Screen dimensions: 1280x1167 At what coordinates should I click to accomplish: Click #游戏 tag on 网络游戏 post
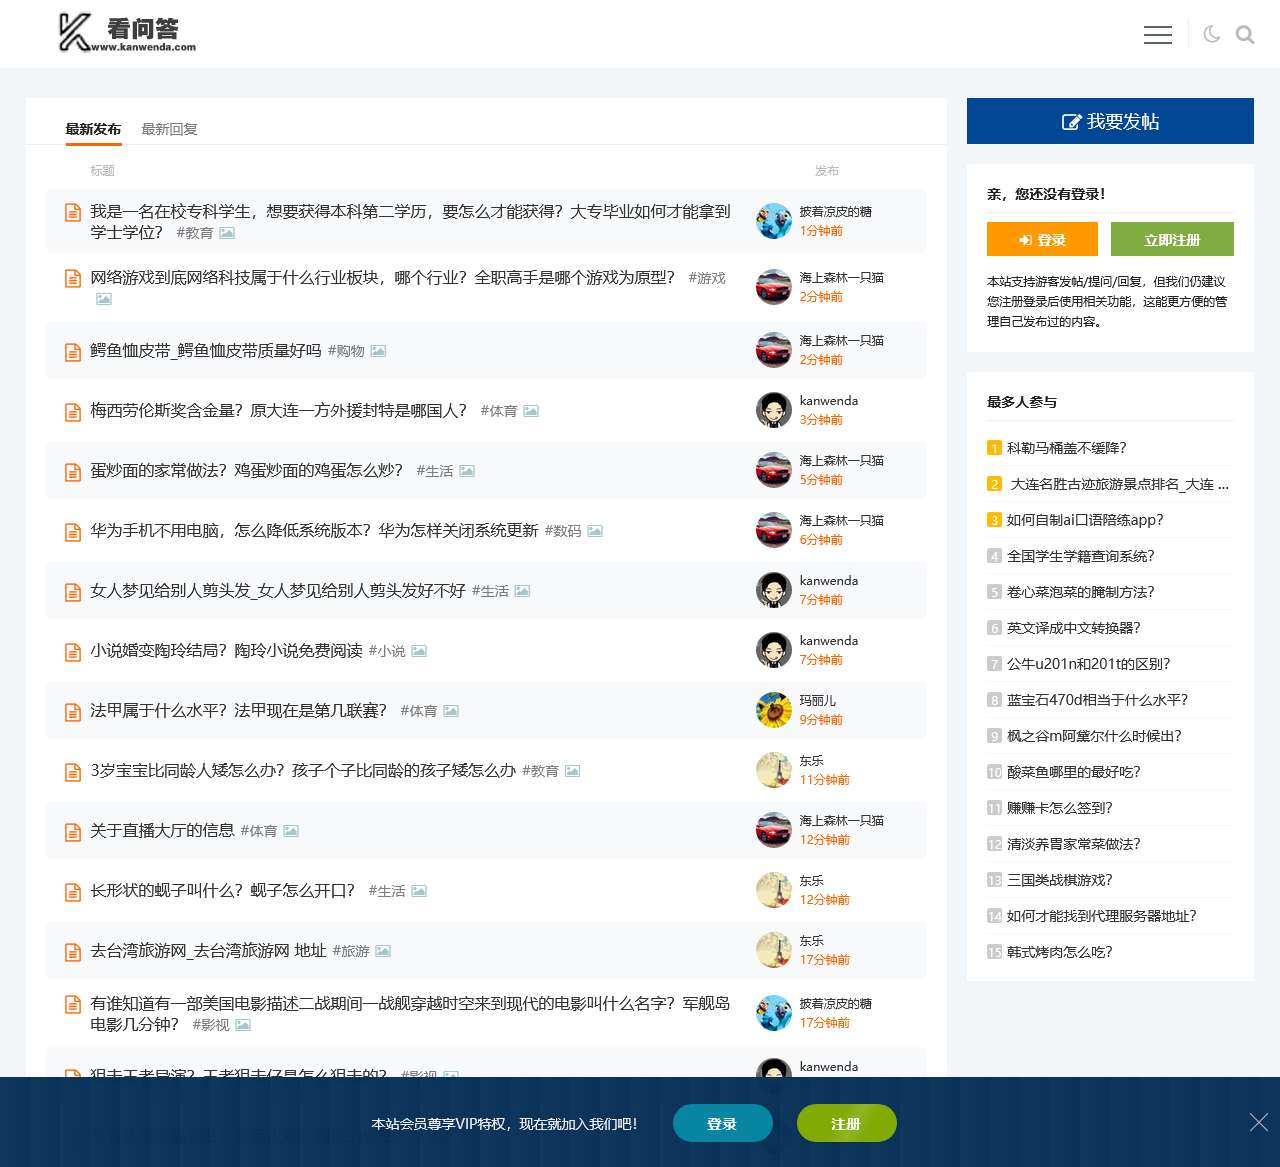click(x=707, y=278)
